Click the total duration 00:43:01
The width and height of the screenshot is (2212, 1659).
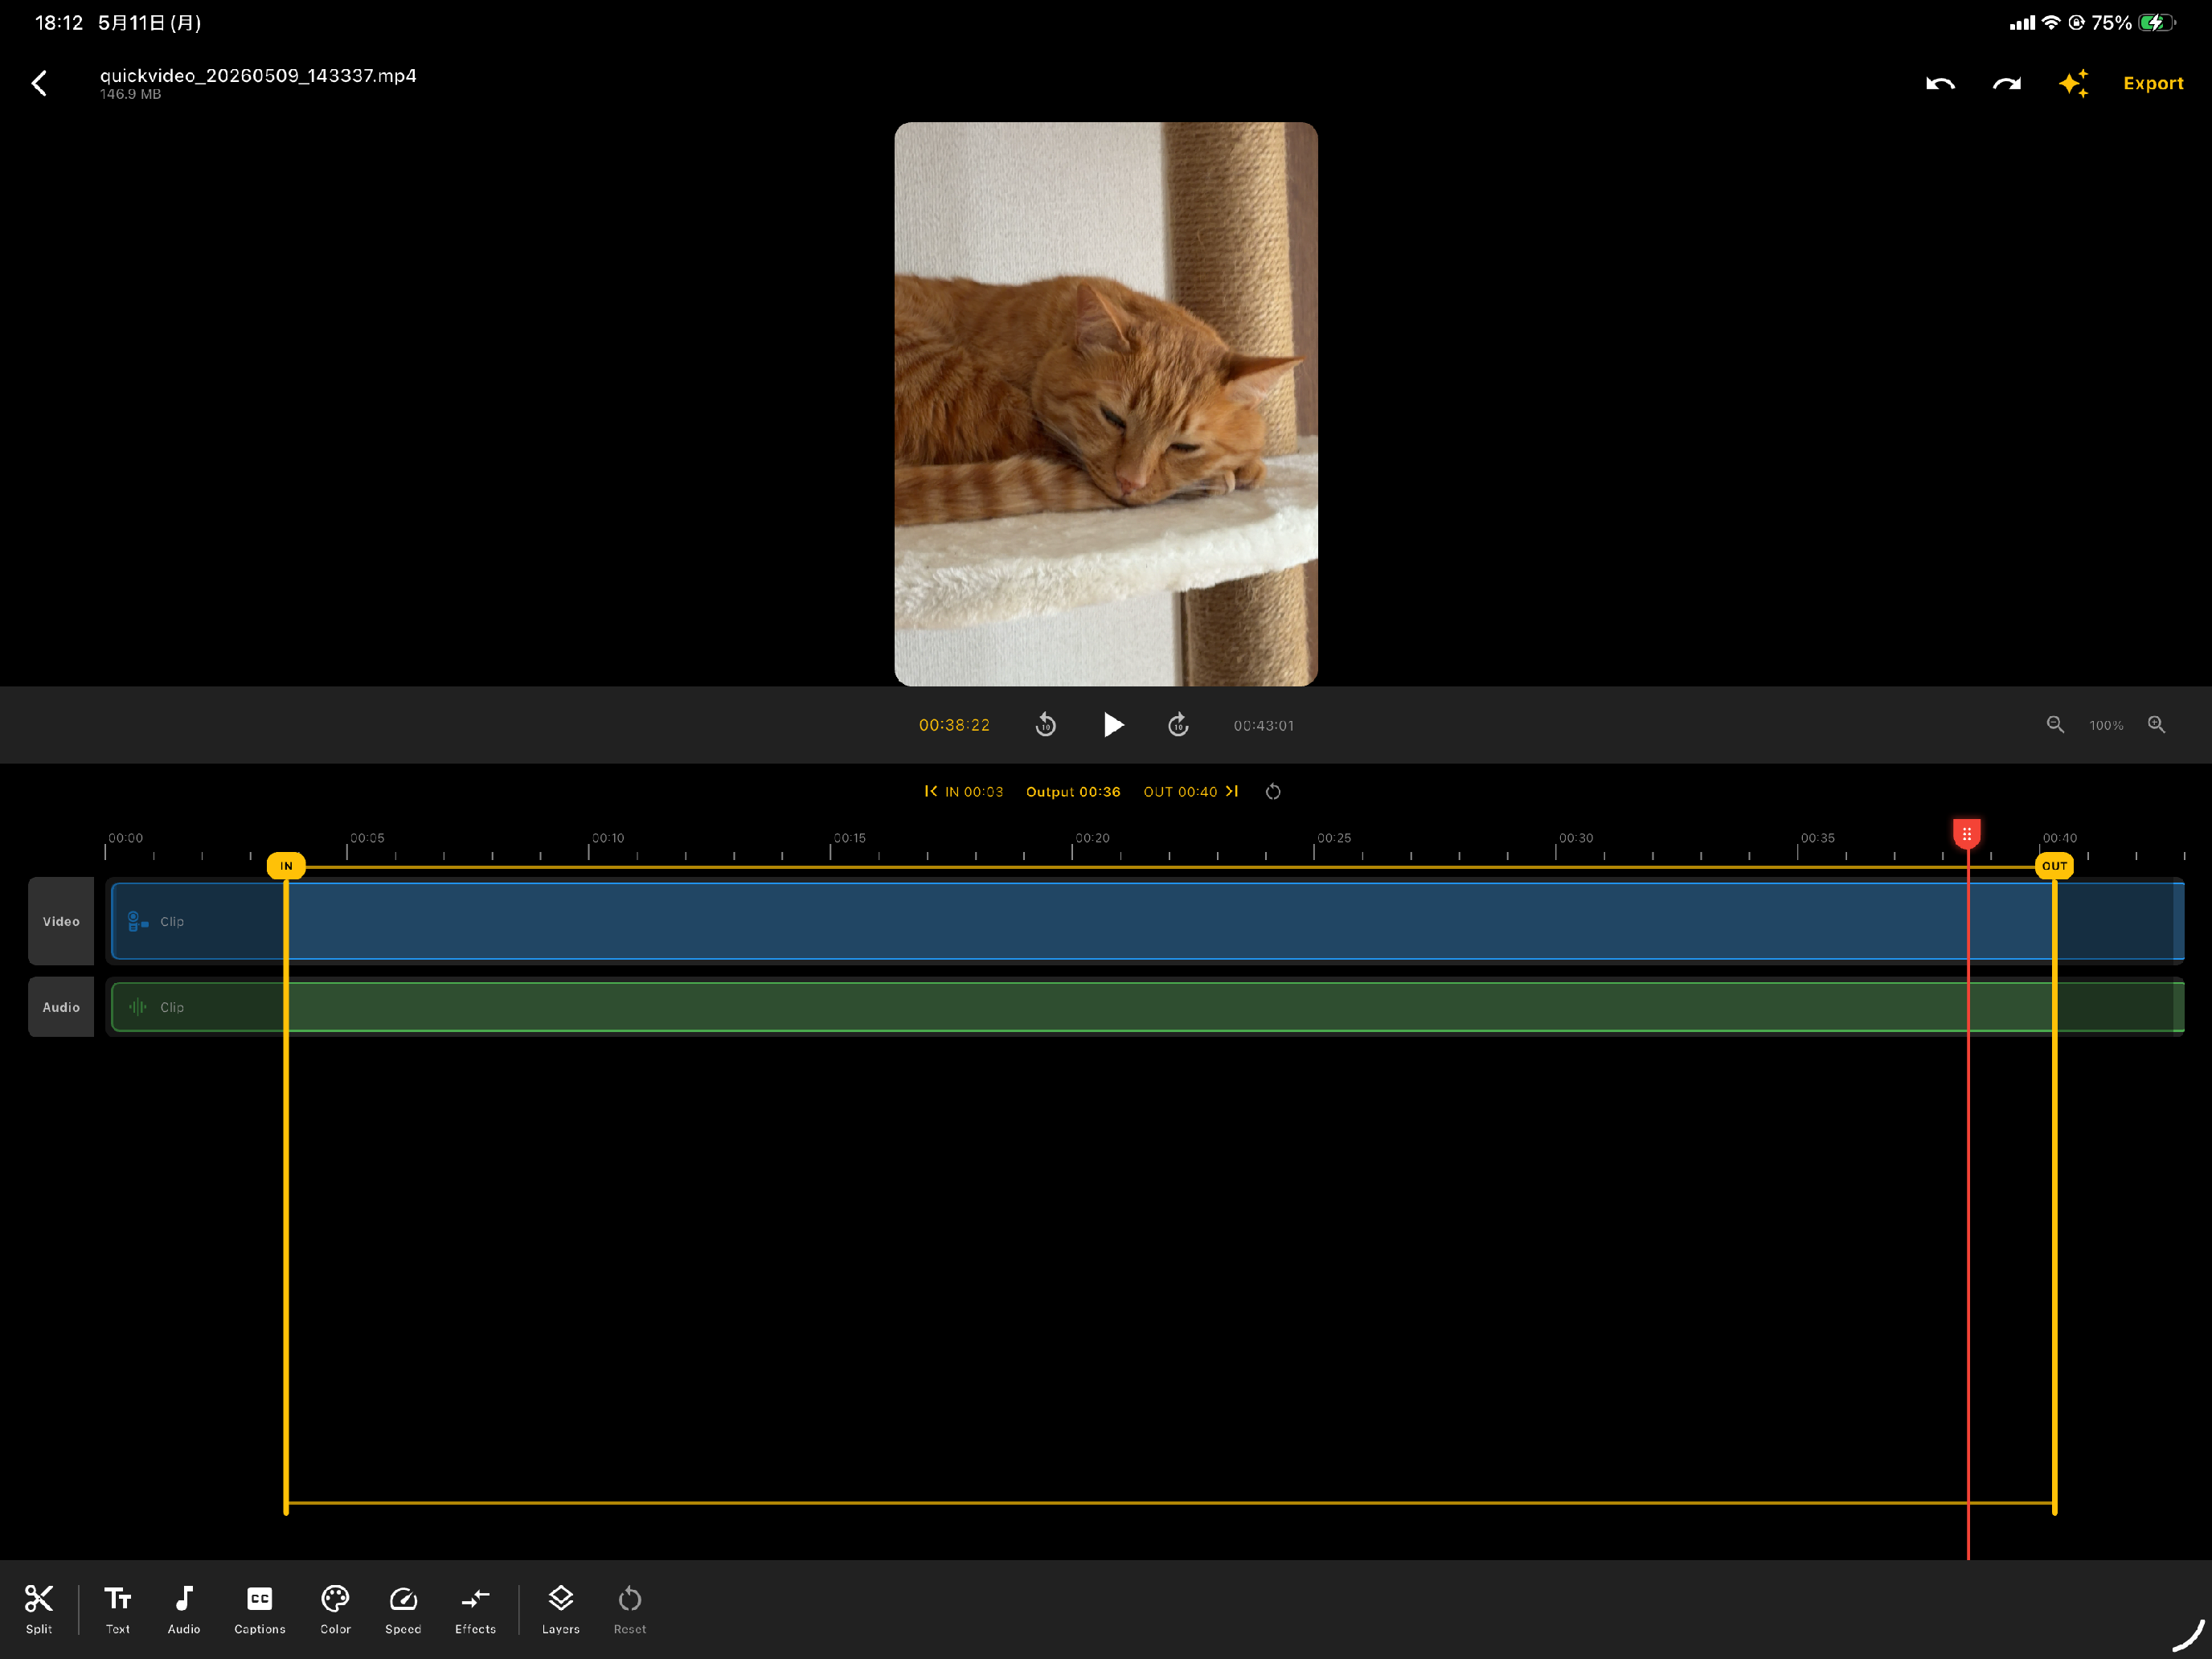pos(1264,726)
